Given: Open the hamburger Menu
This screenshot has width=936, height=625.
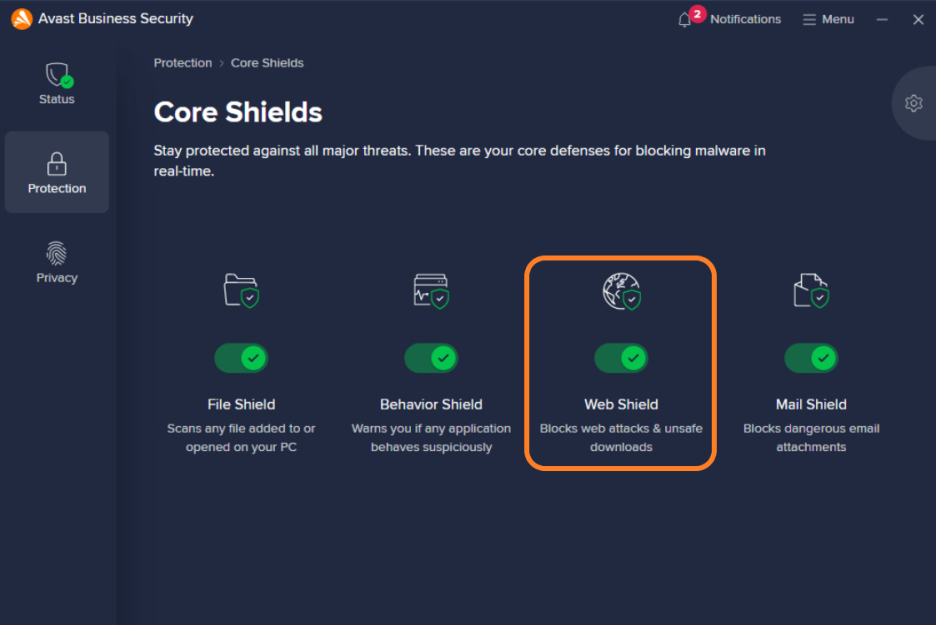Looking at the screenshot, I should tap(829, 20).
